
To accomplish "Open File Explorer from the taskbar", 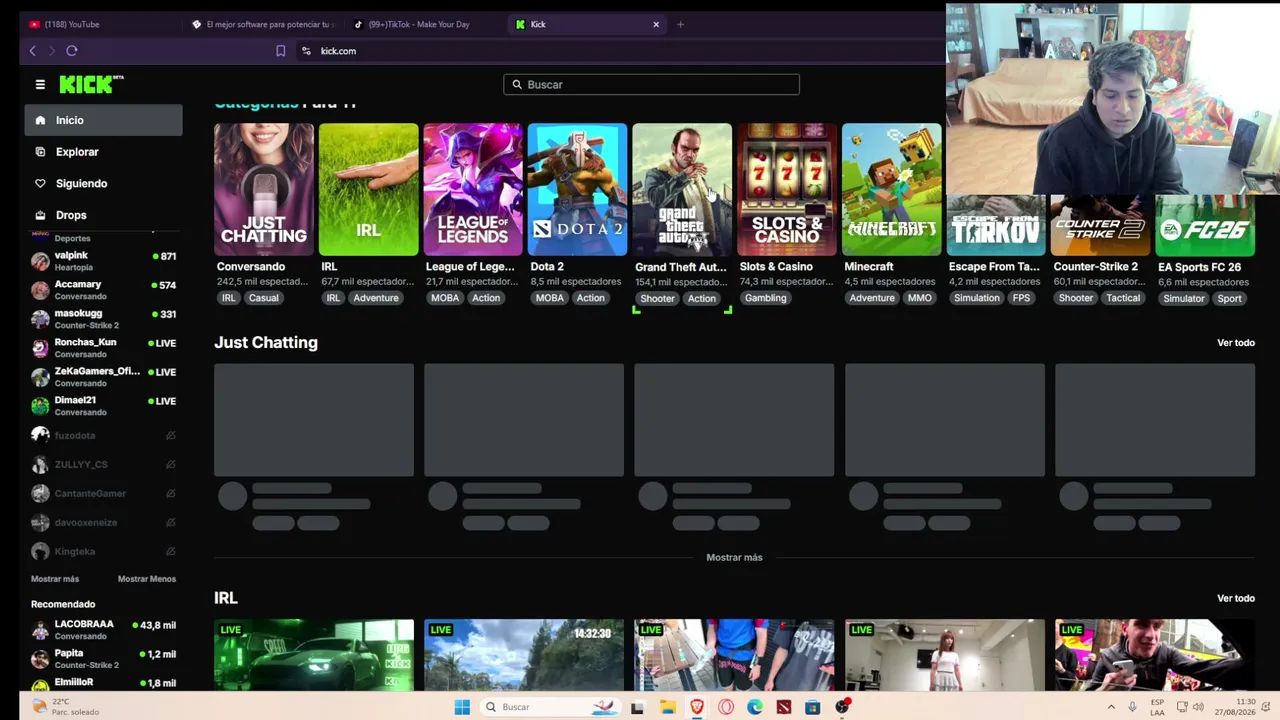I will pos(668,707).
